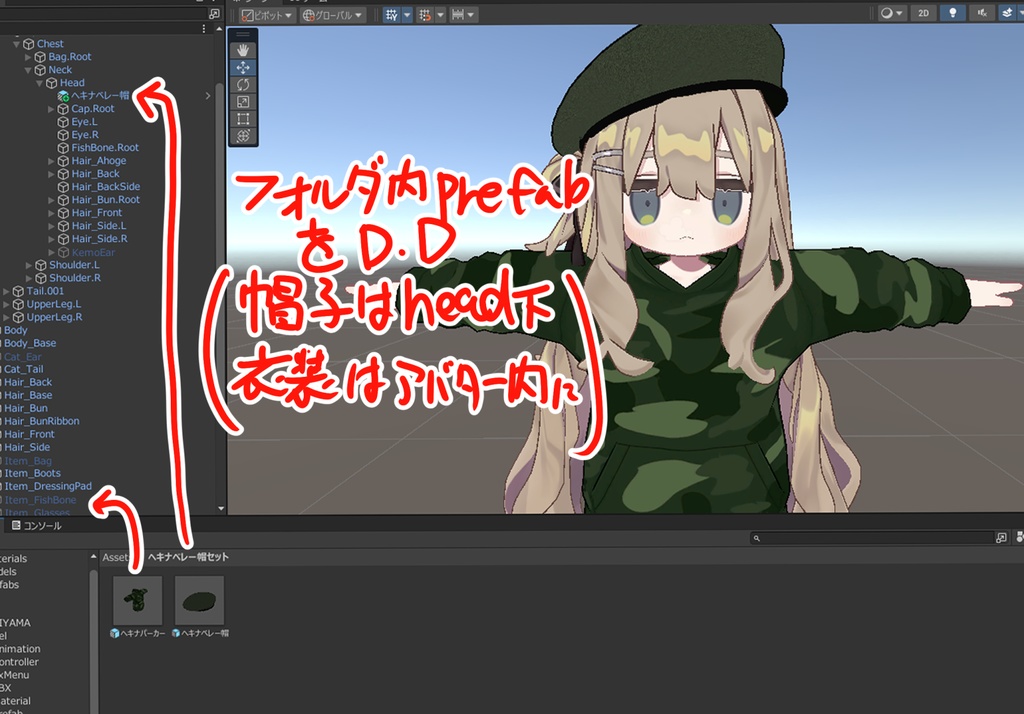Click the cube icon beside FishBone.Root
The image size is (1024, 714).
[63, 148]
